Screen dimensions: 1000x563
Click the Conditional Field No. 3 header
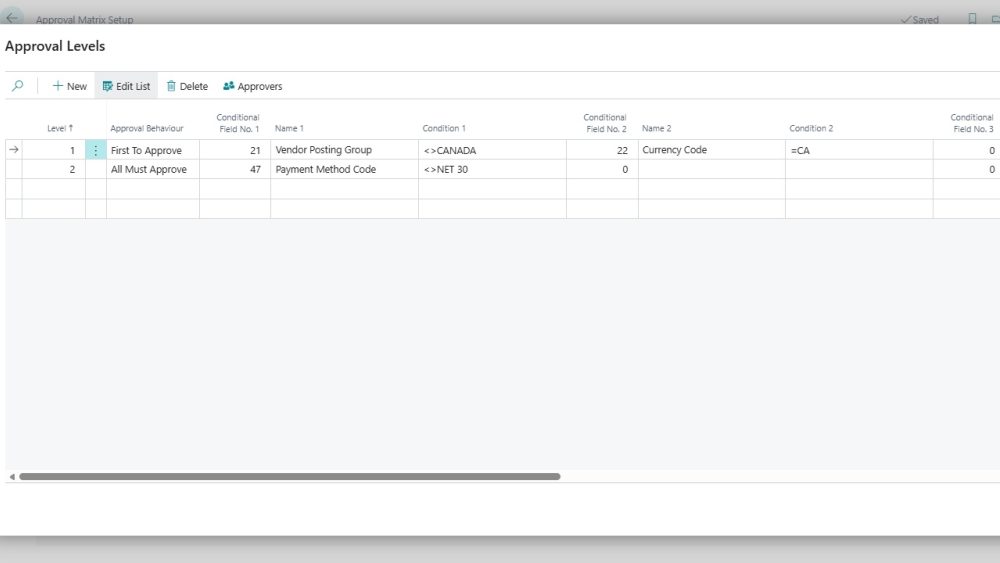click(x=972, y=123)
